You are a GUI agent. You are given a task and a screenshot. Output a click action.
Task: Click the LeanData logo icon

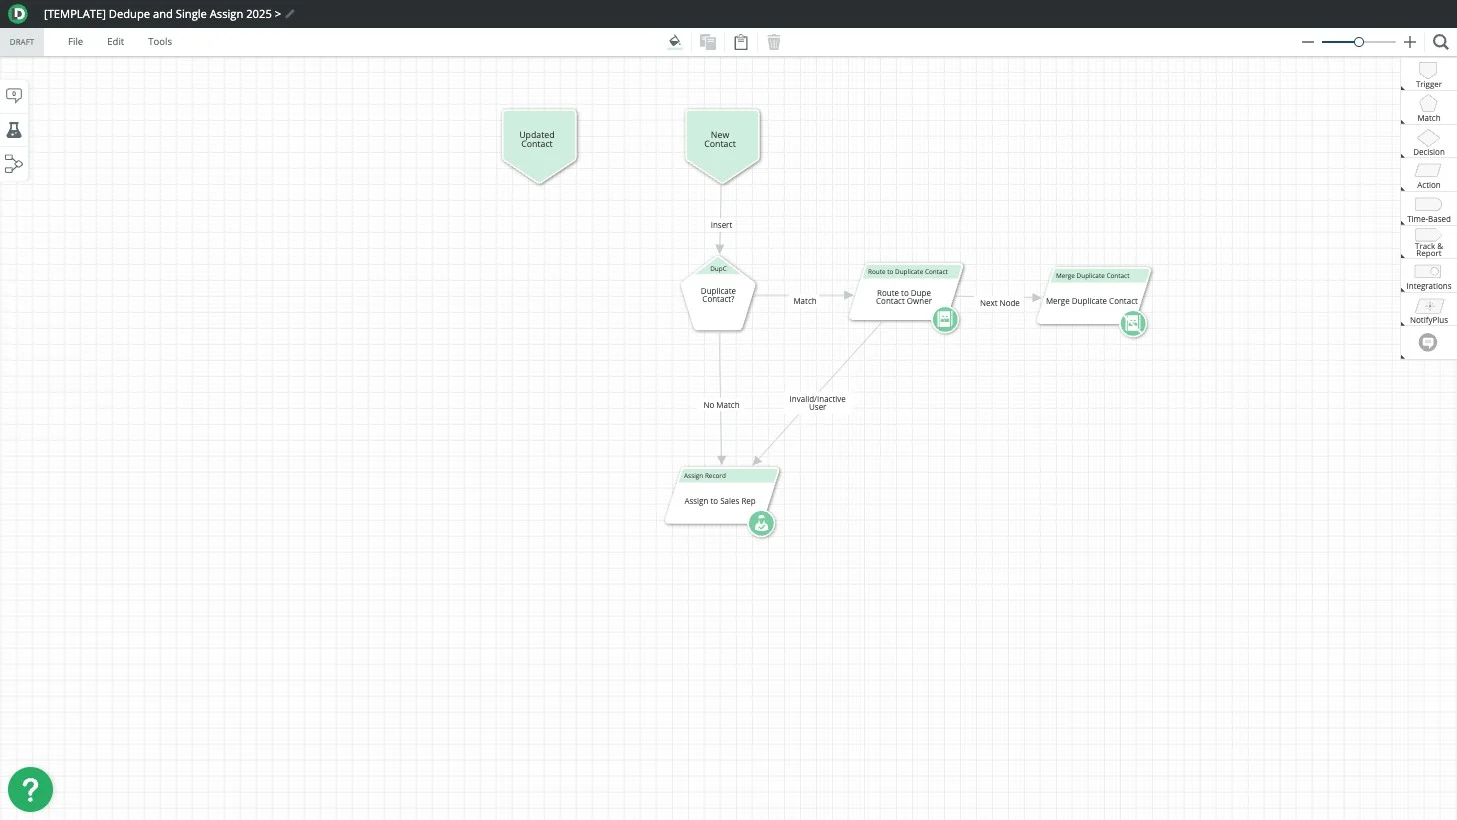click(18, 13)
